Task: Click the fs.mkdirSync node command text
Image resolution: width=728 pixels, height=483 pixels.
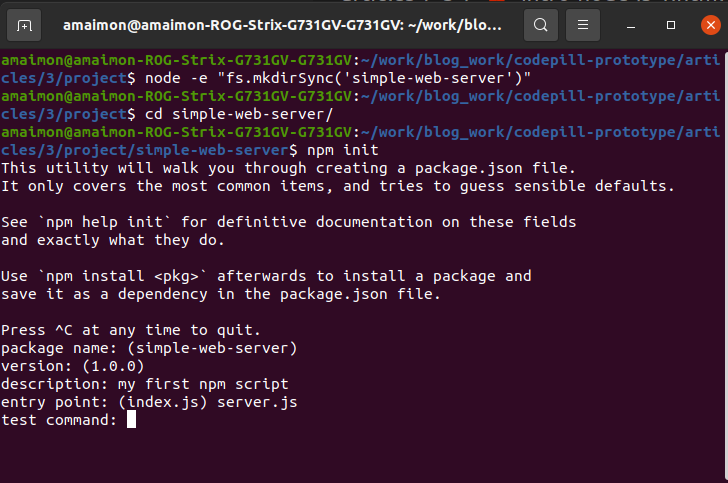Action: pyautogui.click(x=338, y=78)
